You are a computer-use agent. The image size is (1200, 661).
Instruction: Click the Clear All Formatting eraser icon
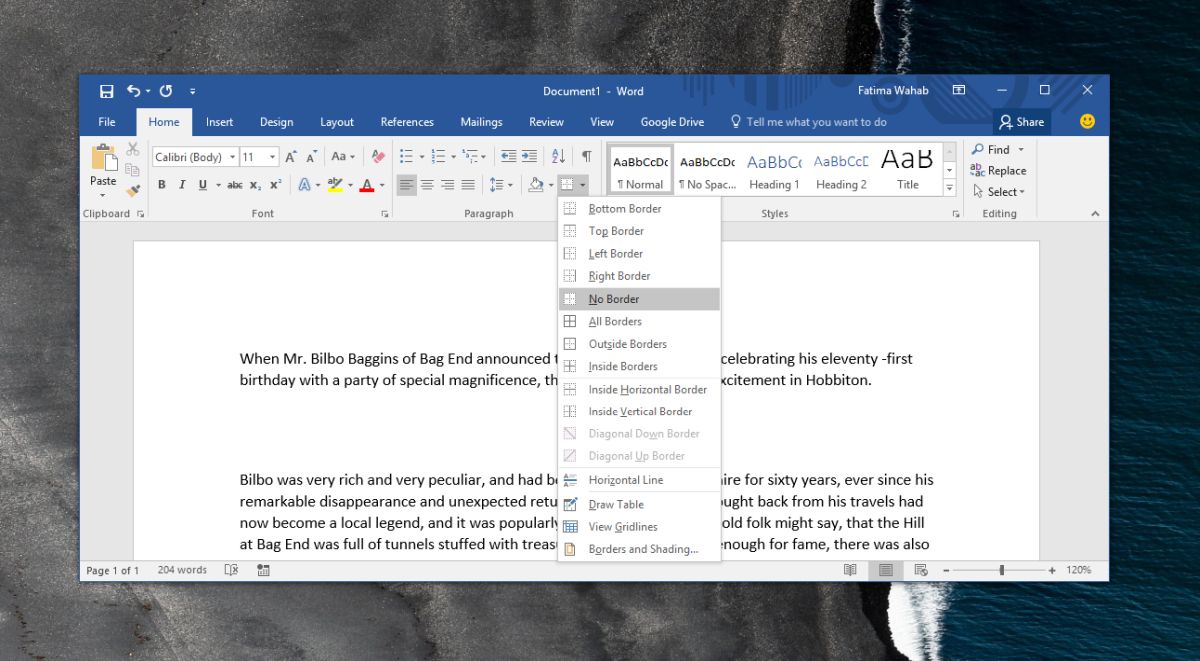[378, 157]
